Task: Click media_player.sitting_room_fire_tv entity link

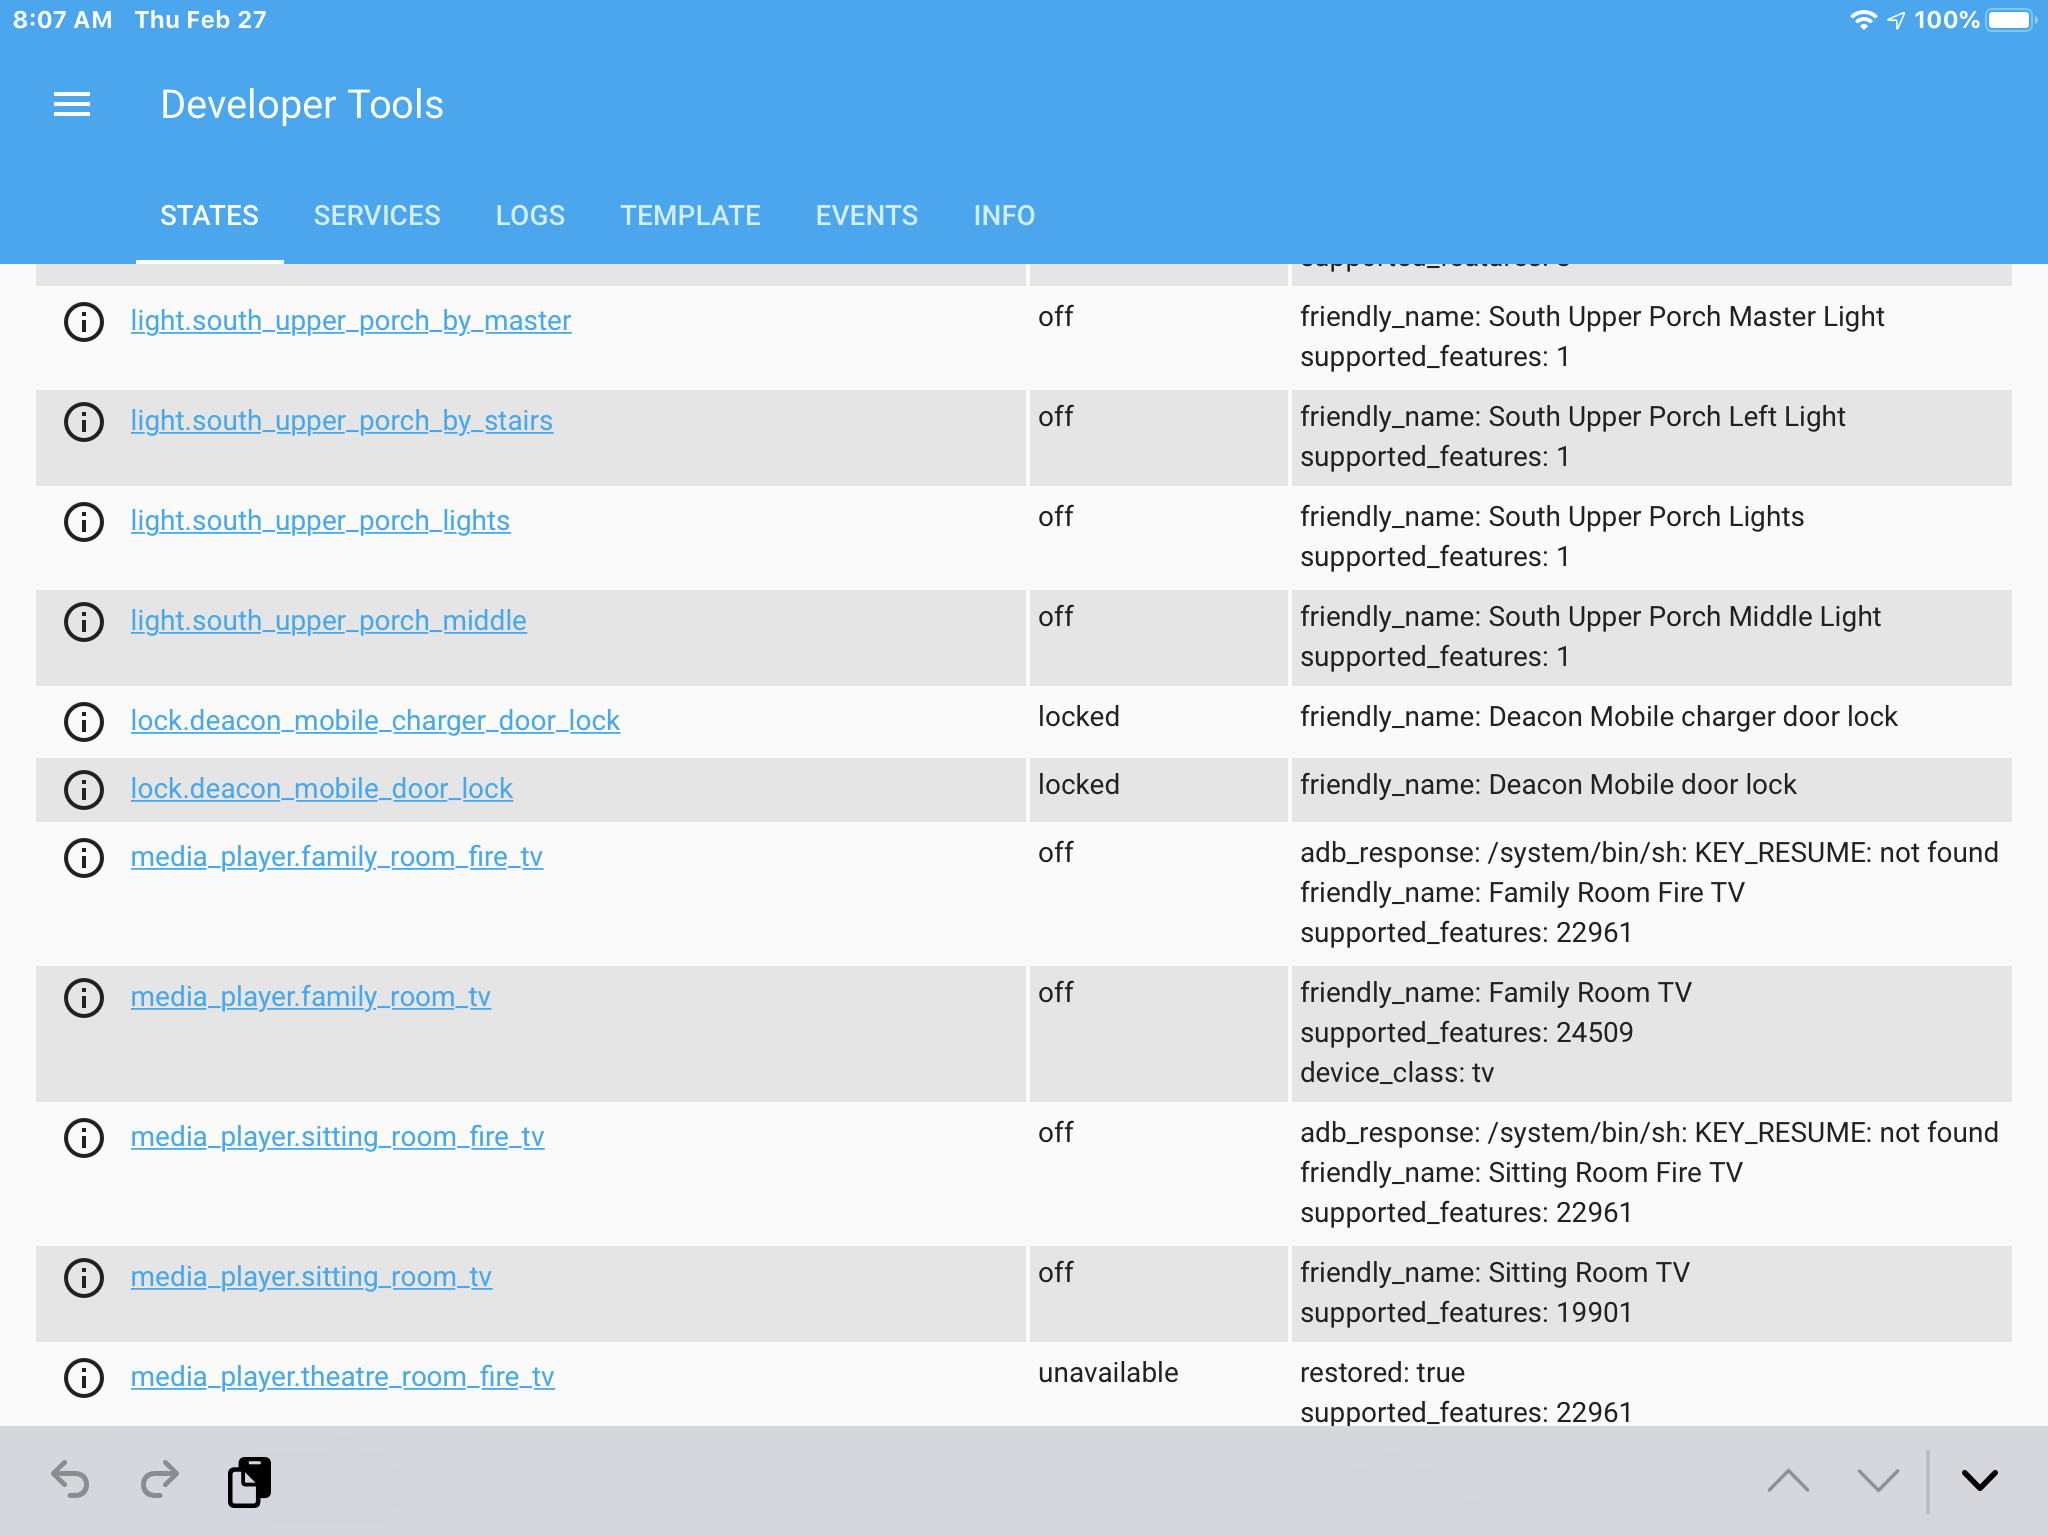Action: pos(337,1137)
